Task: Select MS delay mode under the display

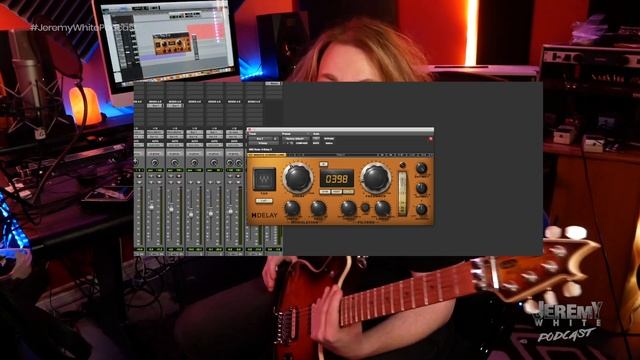Action: (x=348, y=191)
